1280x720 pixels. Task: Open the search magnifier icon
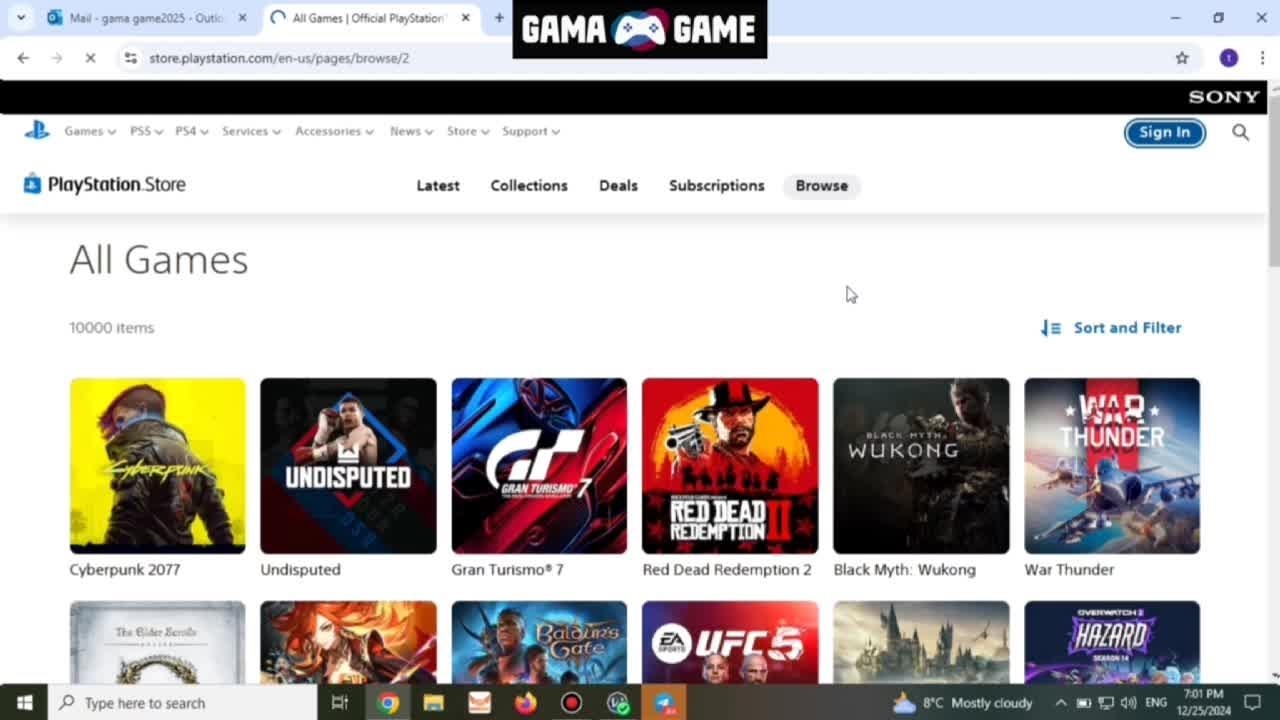[x=1240, y=132]
